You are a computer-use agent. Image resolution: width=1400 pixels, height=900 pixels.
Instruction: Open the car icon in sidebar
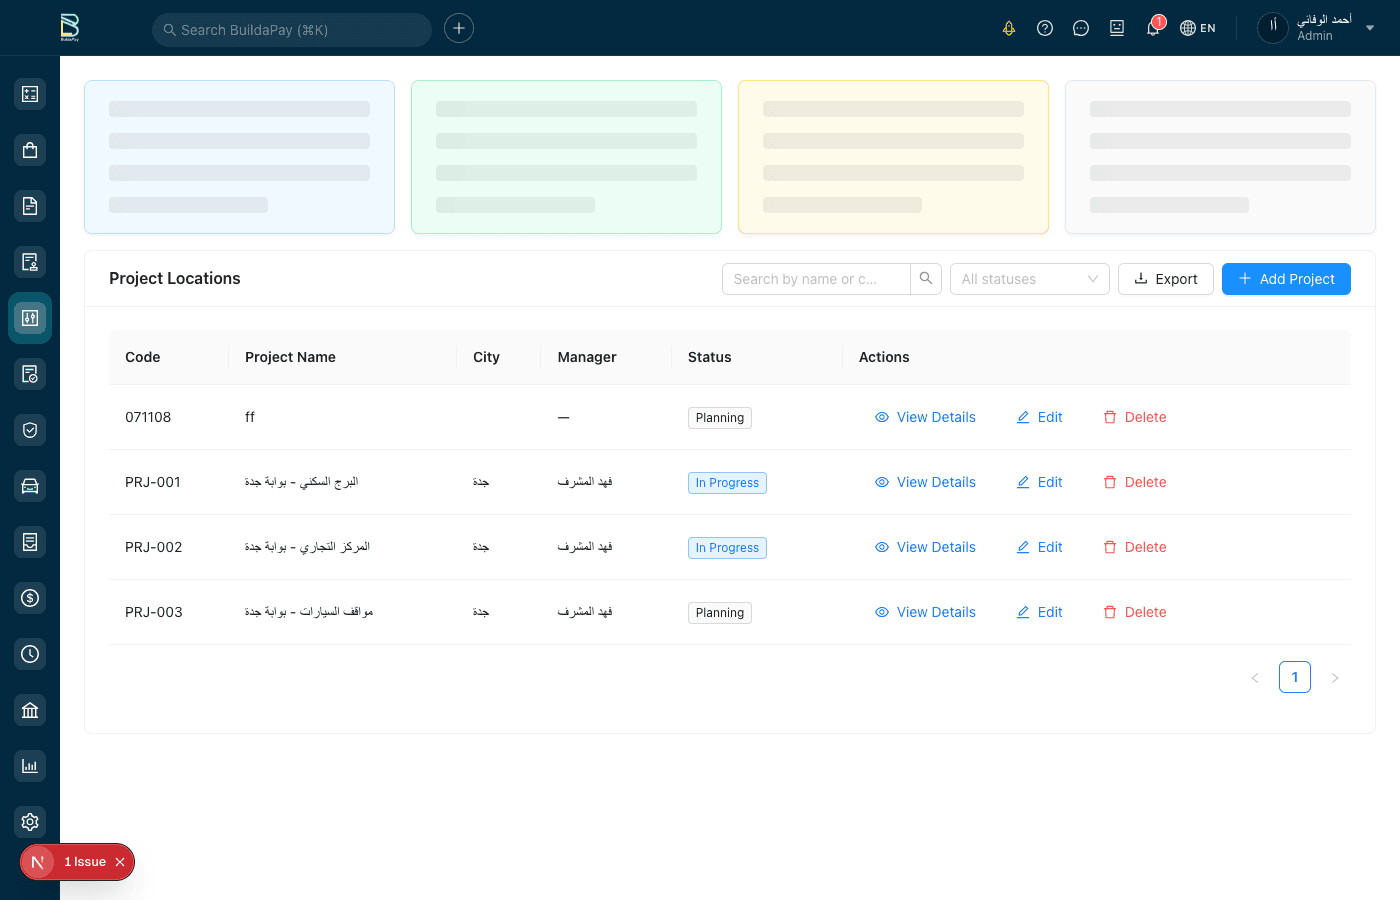click(x=30, y=486)
